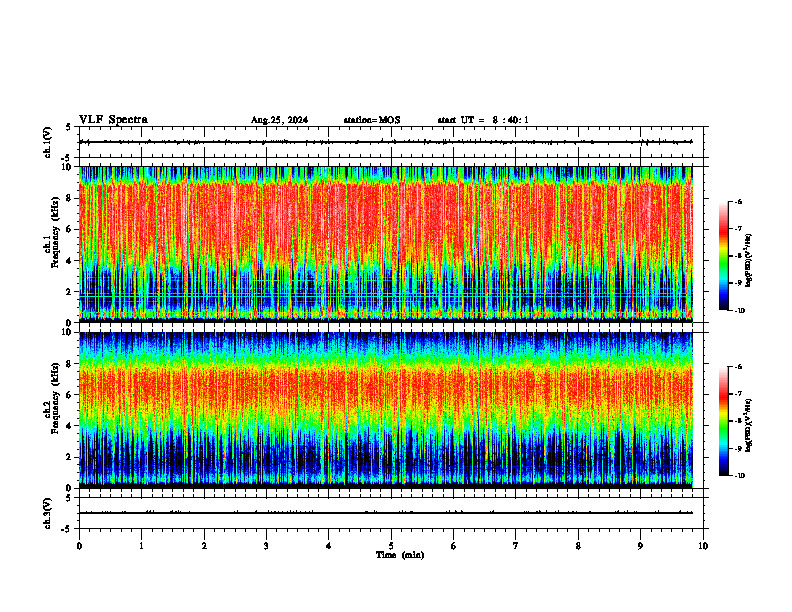The width and height of the screenshot is (792, 612).
Task: Click the ch.1 spectrogram colorbar
Action: coord(724,256)
